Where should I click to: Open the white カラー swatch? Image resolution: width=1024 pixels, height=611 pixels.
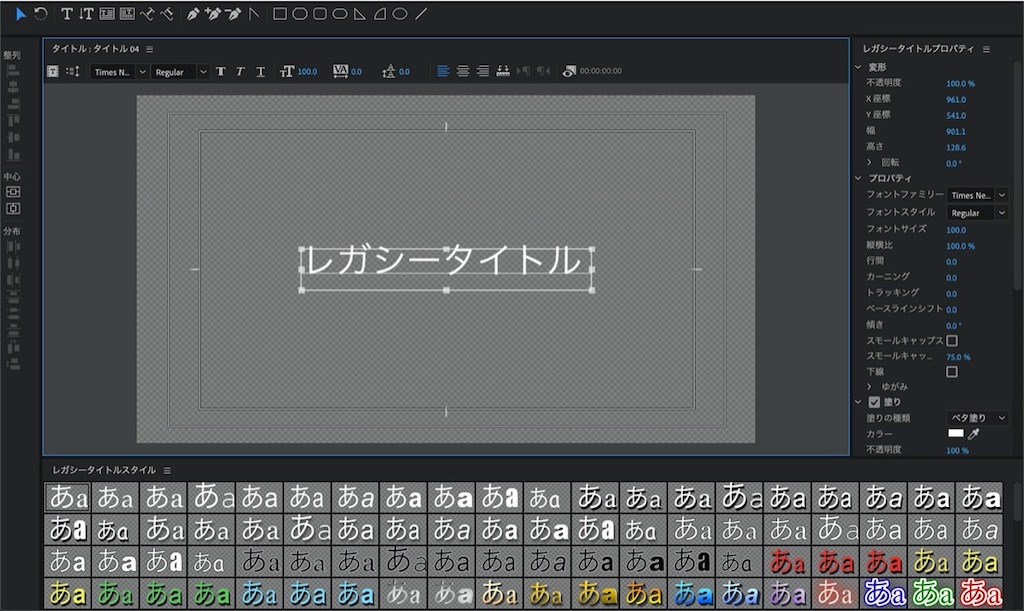tap(955, 433)
